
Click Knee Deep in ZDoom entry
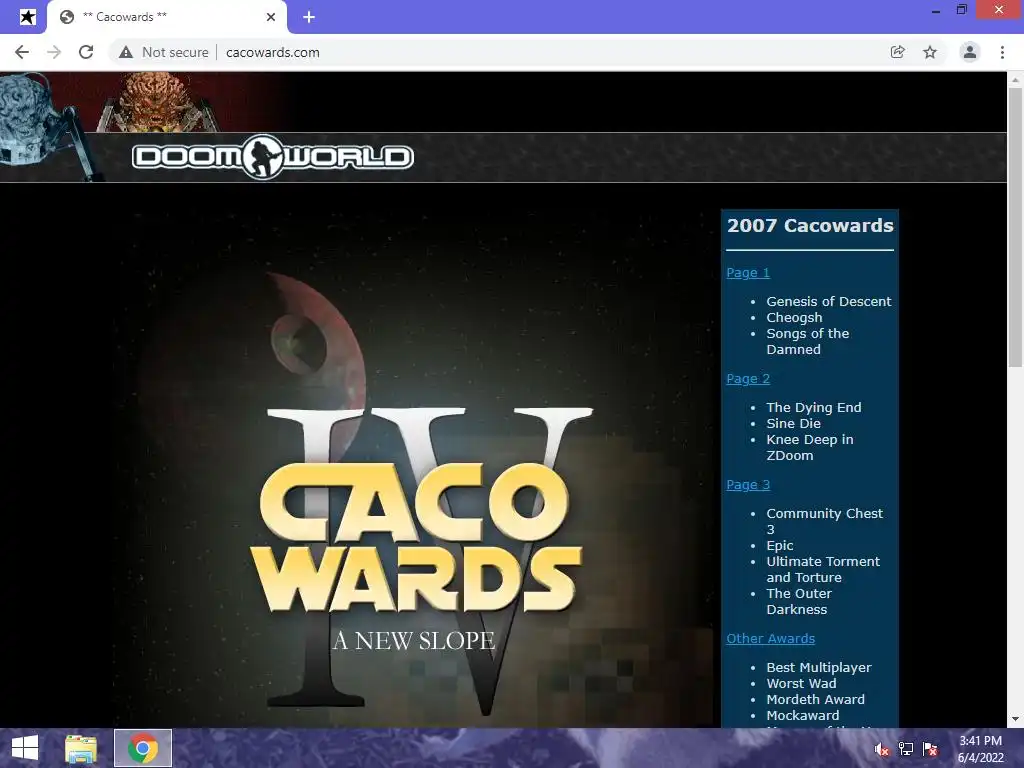pos(810,447)
